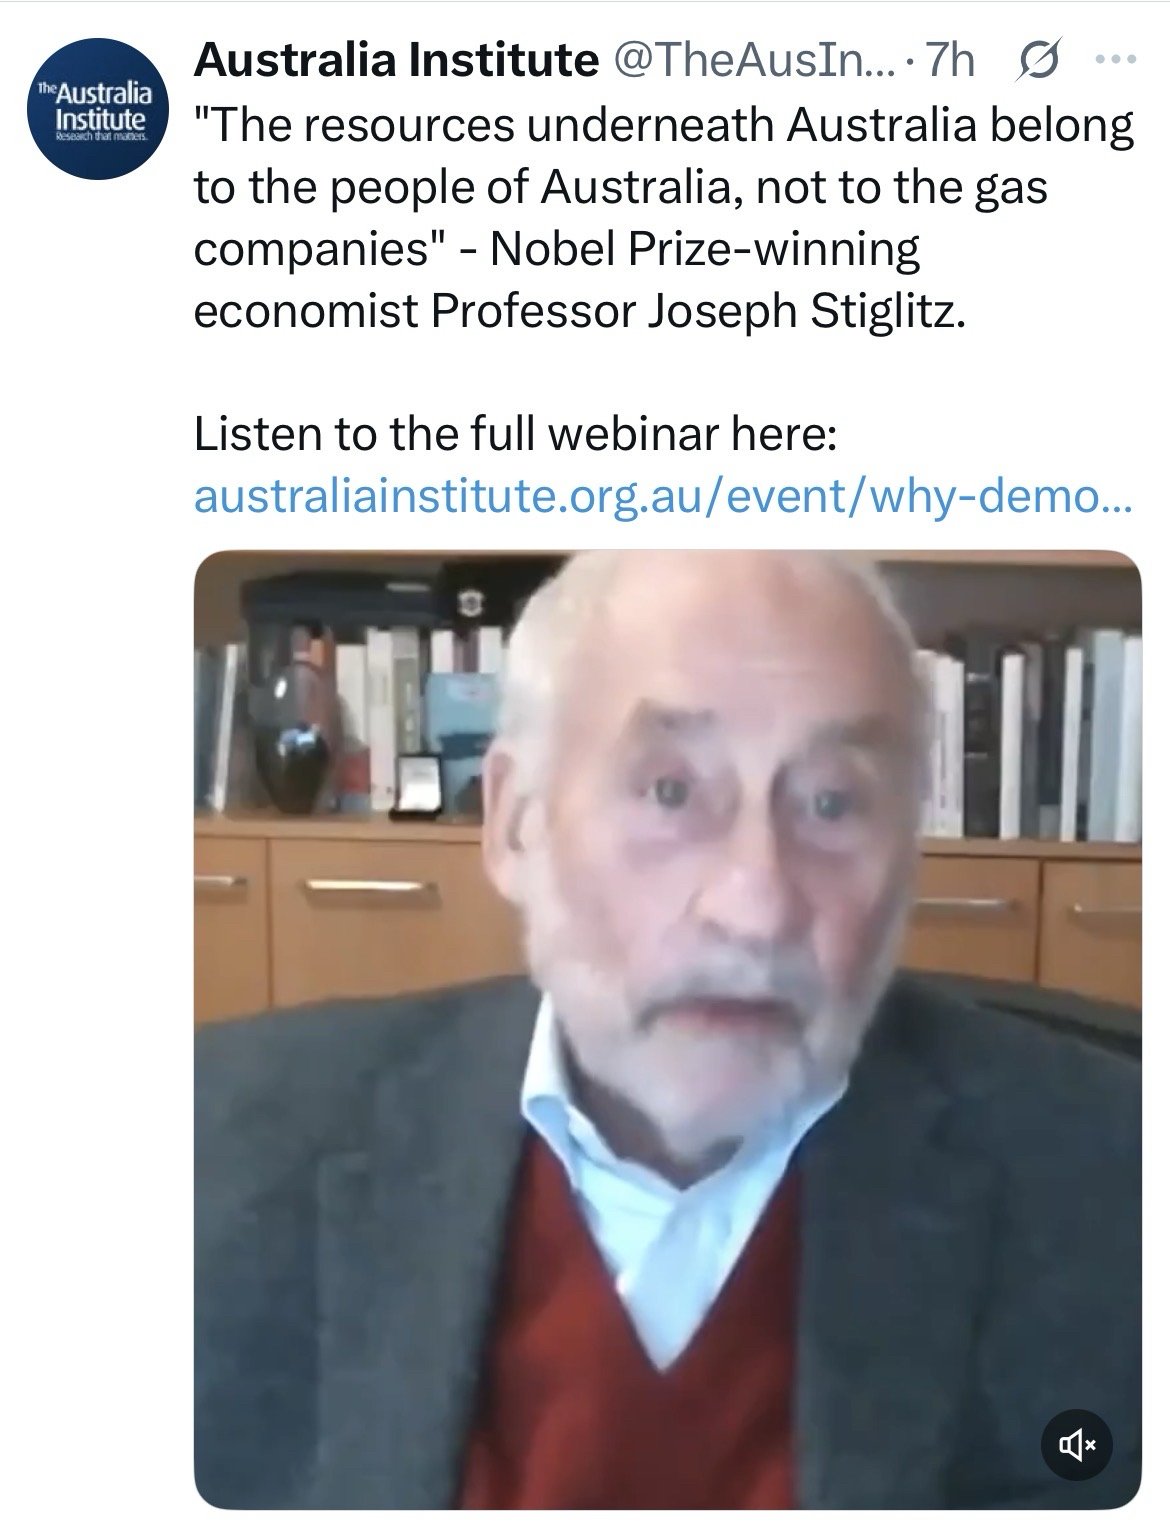
Task: Click the "to the people of Australia" line
Action: tap(460, 187)
